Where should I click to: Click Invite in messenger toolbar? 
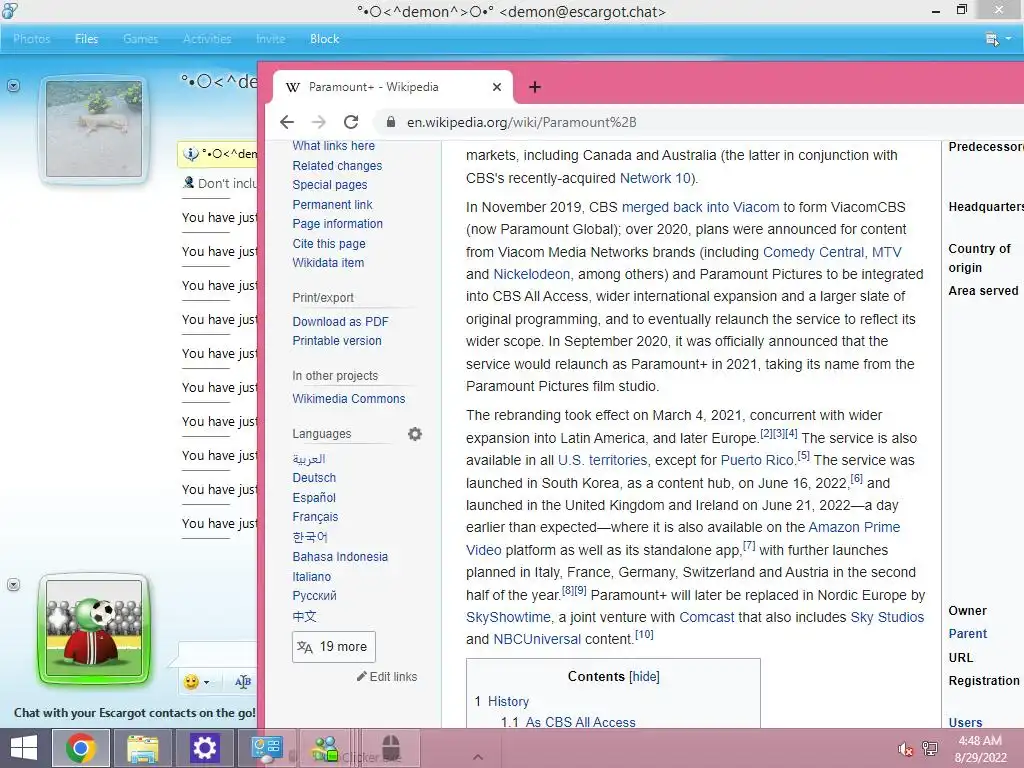click(270, 39)
